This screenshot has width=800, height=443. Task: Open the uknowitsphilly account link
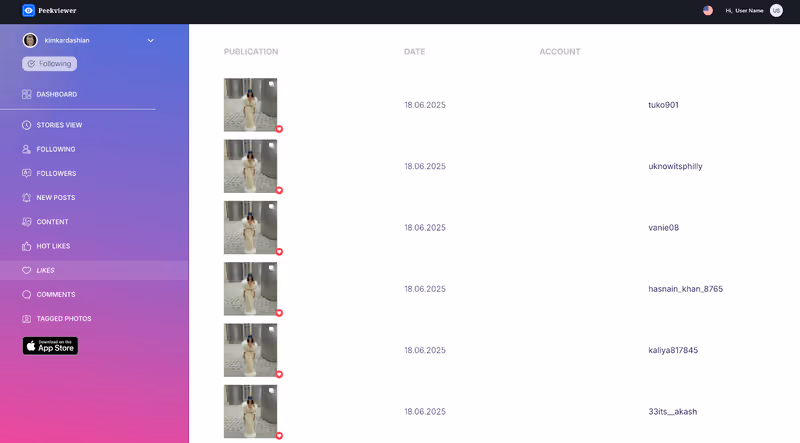[675, 166]
